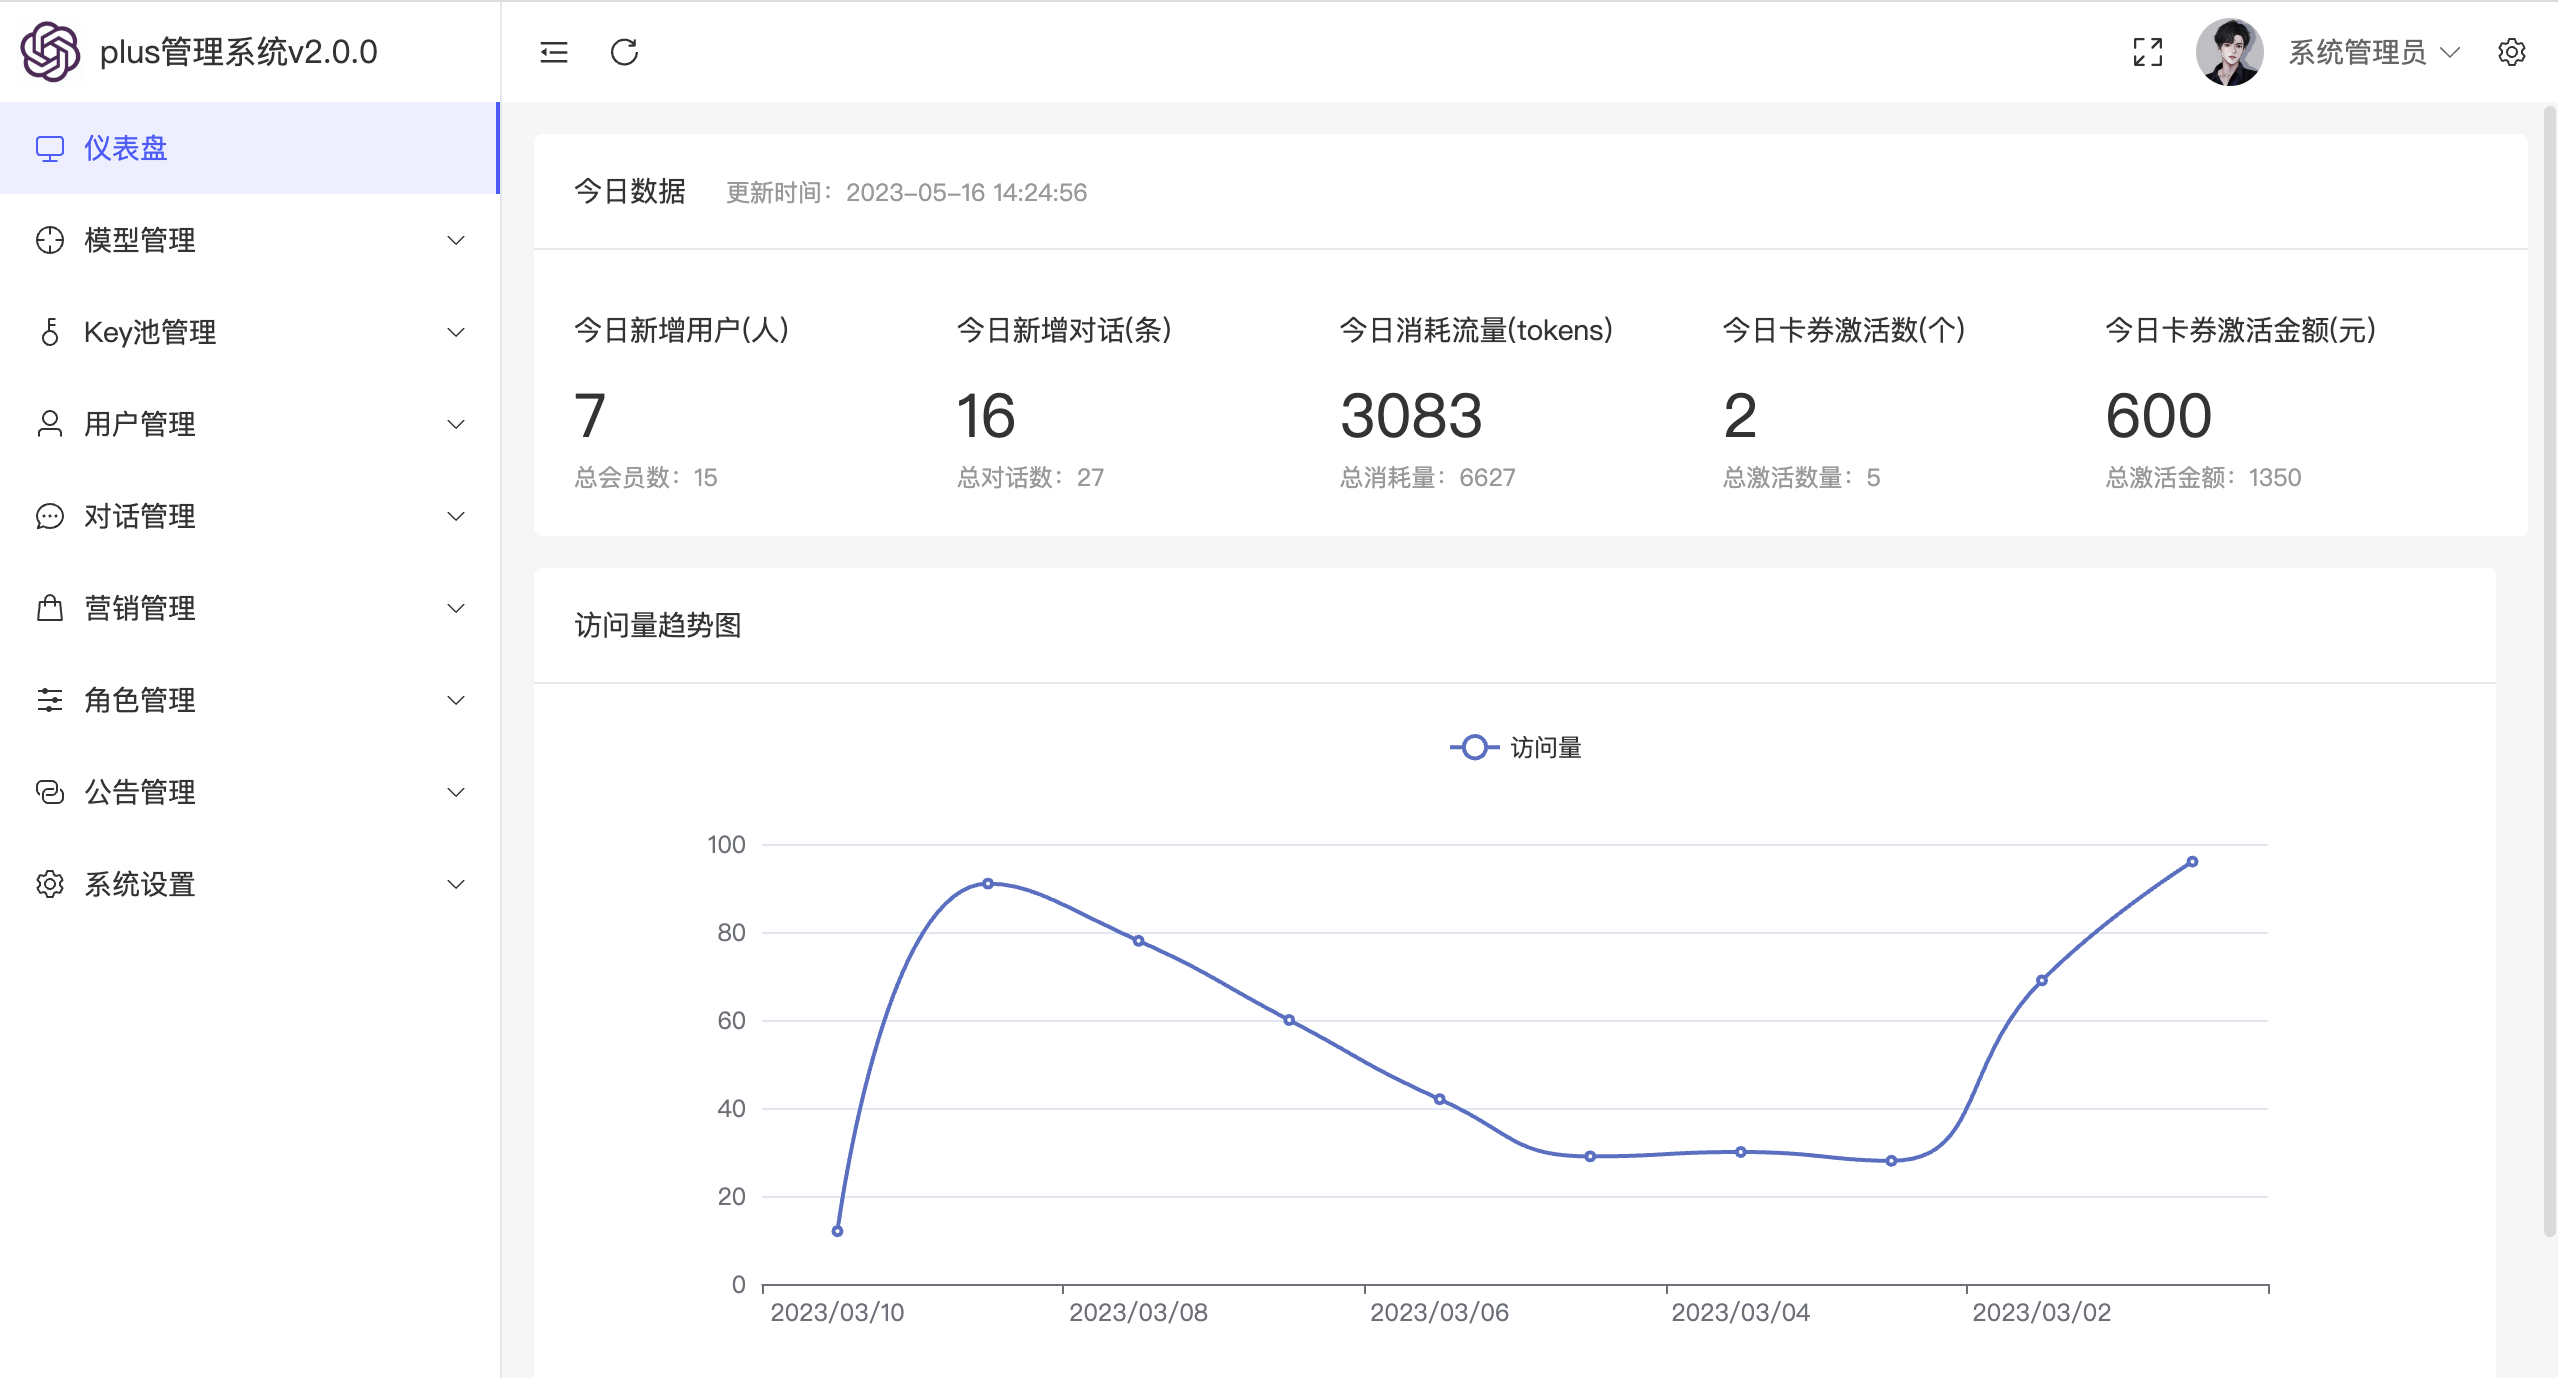
Task: Click the 公告管理 announcement icon
Action: [50, 792]
